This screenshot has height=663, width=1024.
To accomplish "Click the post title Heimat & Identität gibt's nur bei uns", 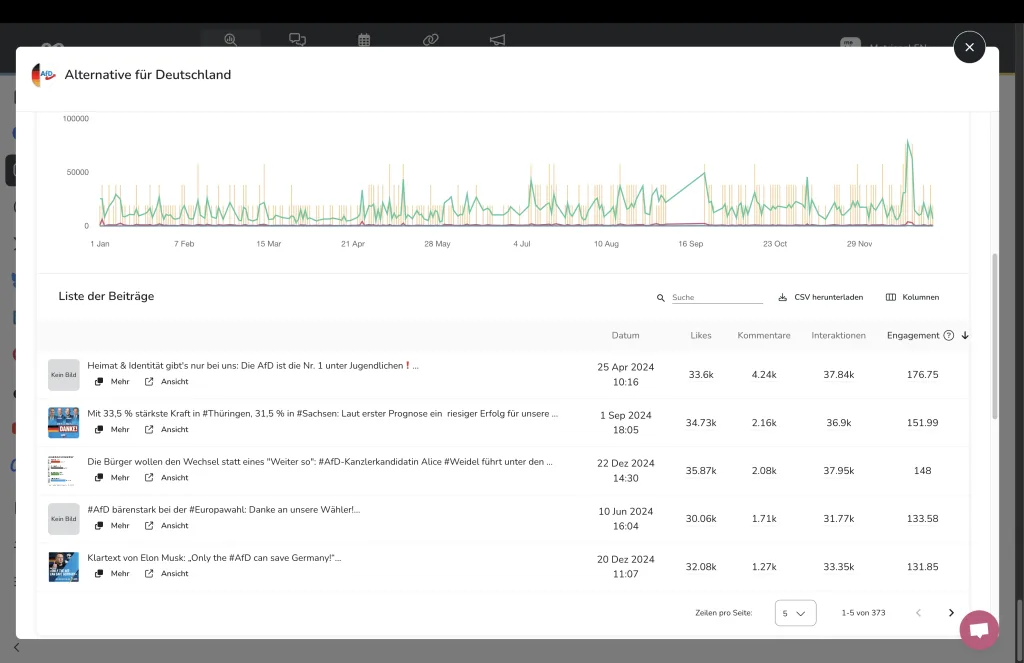I will 253,366.
